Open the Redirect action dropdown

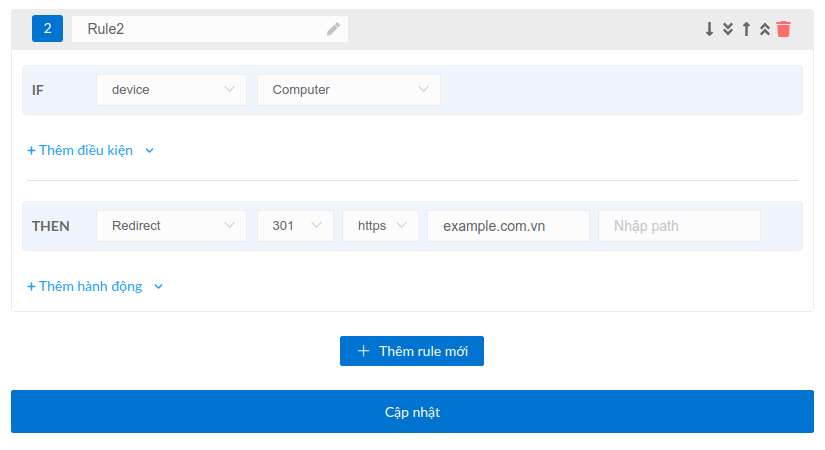(x=172, y=226)
